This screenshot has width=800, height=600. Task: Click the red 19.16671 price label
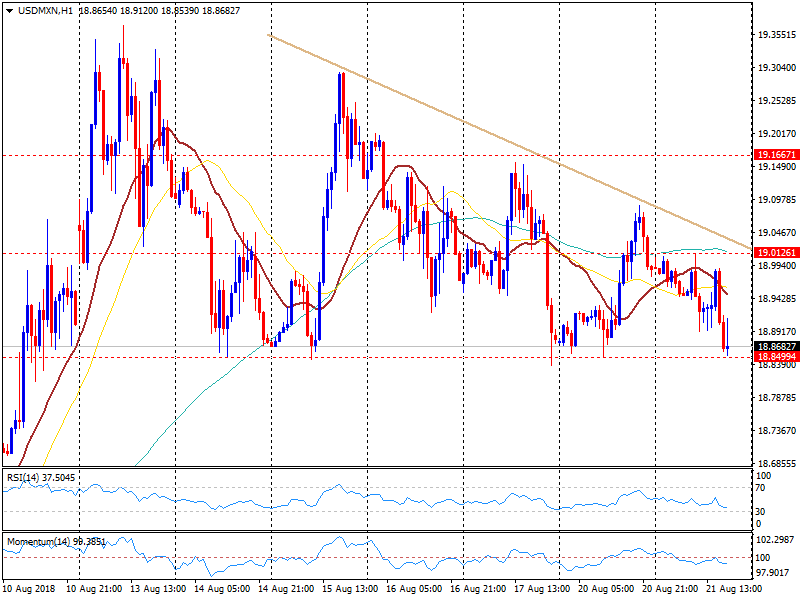776,155
